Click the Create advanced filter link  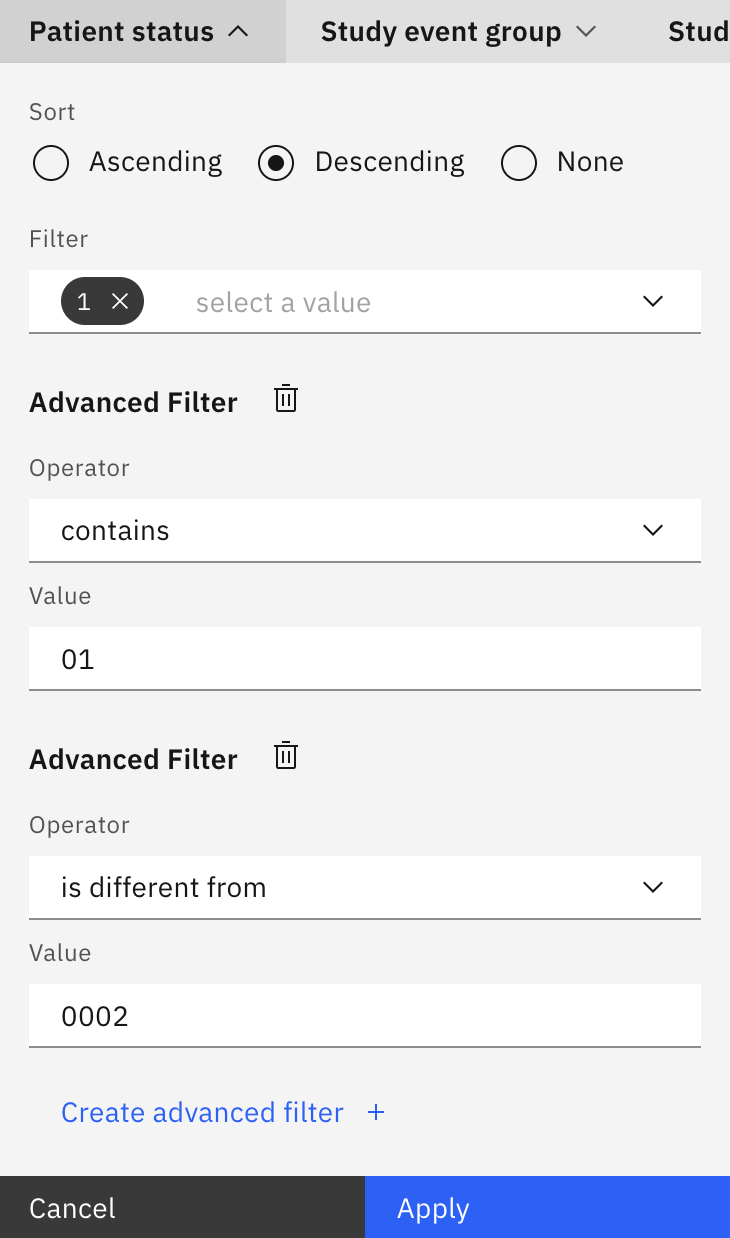click(202, 1112)
